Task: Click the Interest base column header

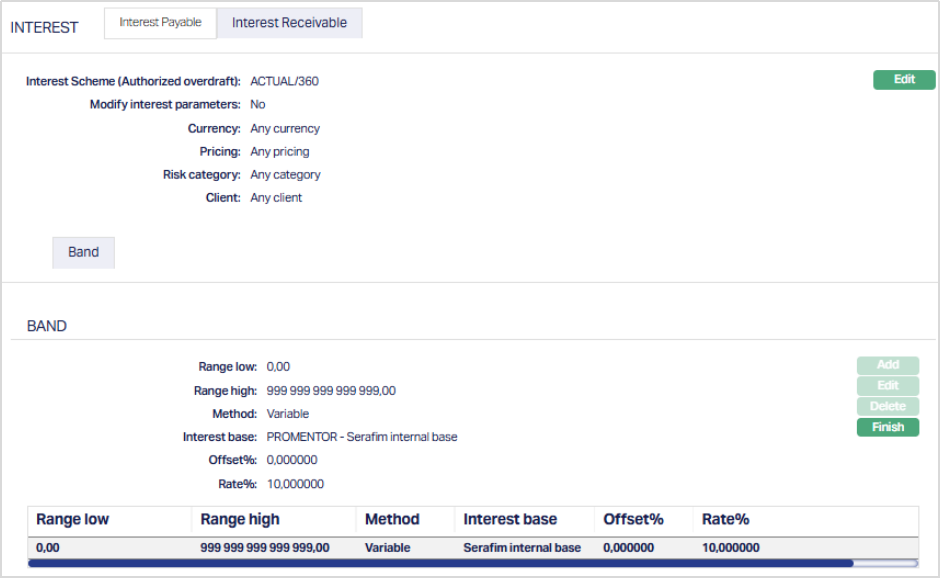Action: coord(510,520)
